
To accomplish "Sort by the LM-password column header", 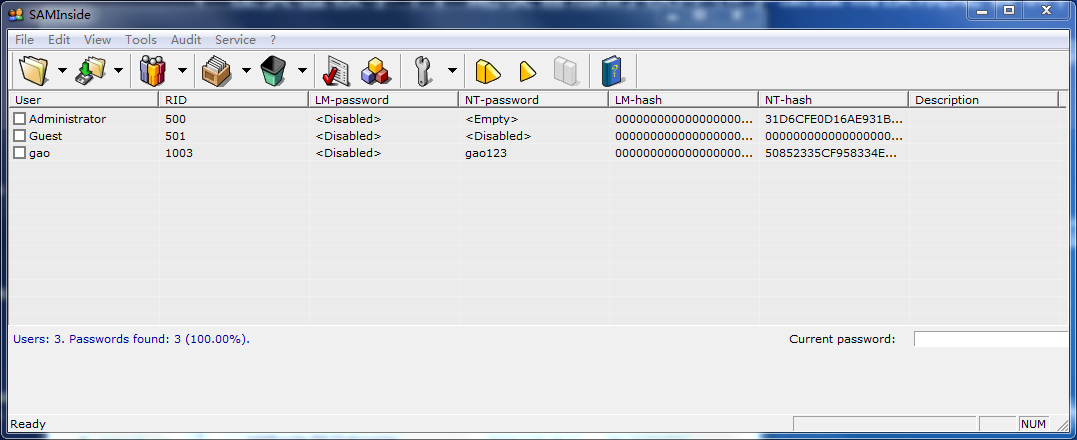I will [383, 100].
